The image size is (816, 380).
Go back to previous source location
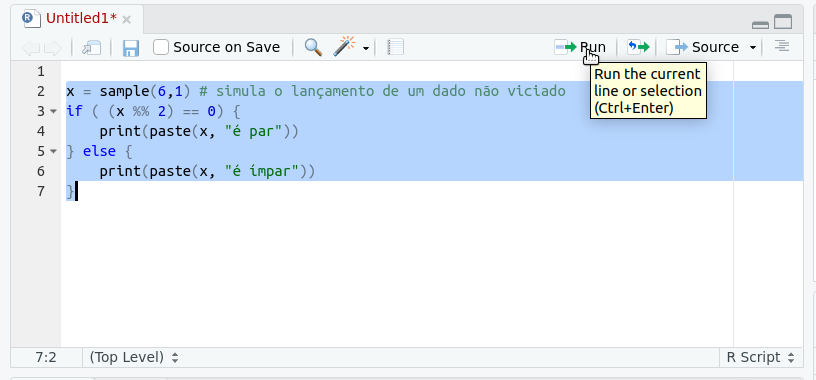31,48
